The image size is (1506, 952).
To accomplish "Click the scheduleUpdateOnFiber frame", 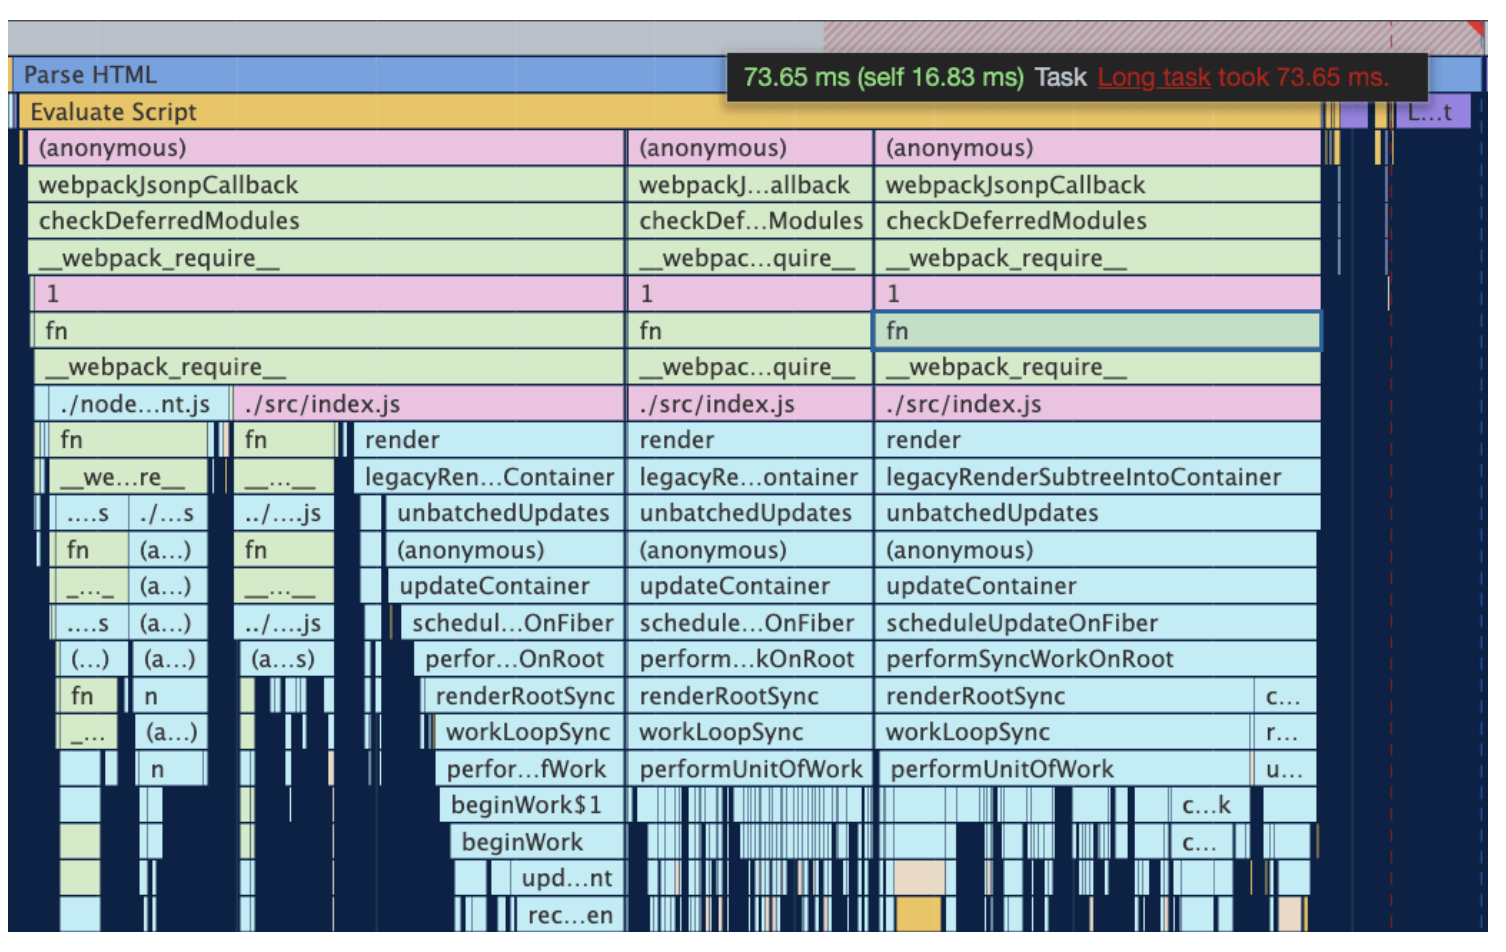I will (x=1096, y=623).
